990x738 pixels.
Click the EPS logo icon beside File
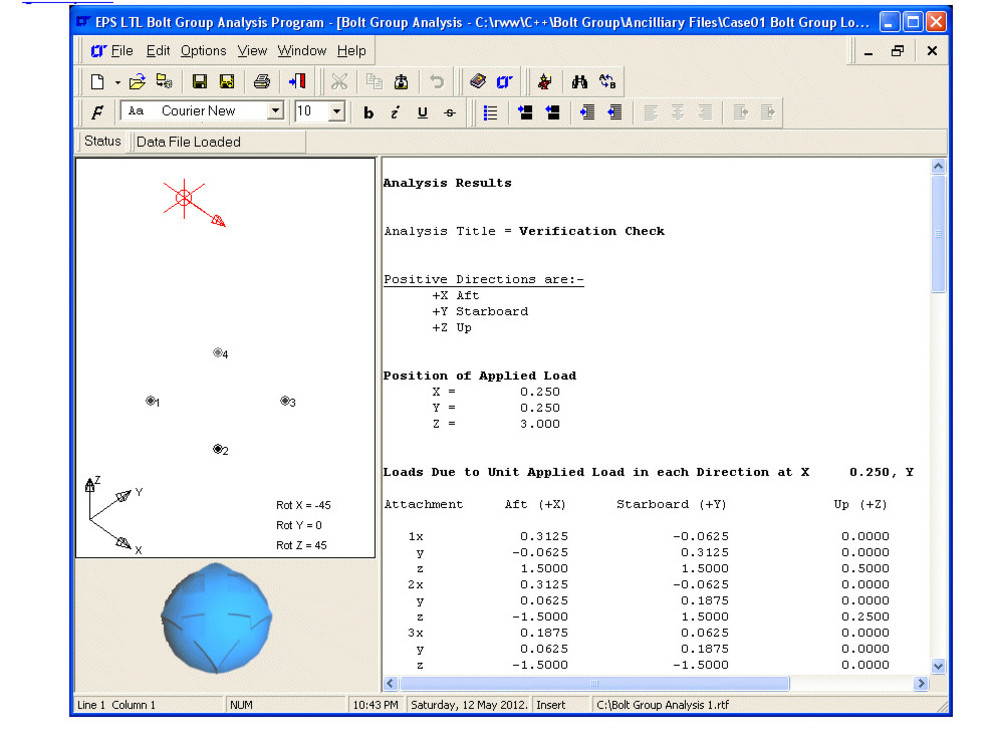coord(98,51)
